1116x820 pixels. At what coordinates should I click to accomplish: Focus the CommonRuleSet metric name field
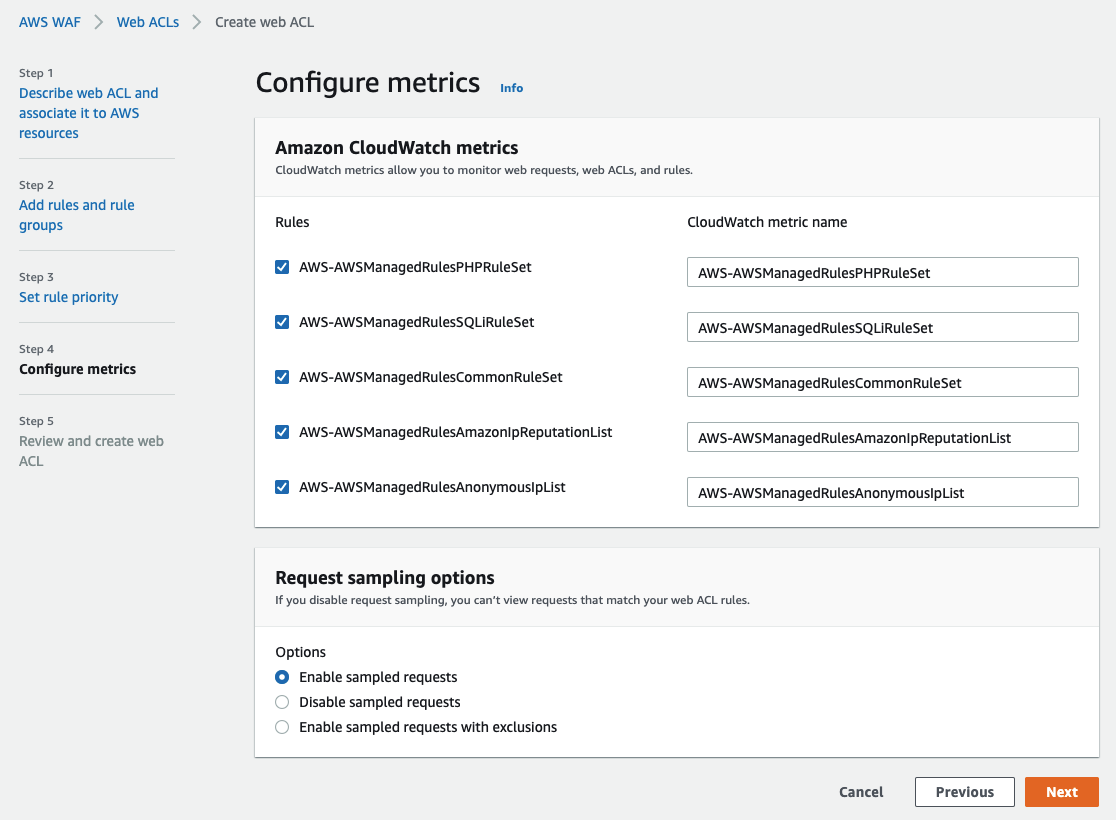coord(882,382)
